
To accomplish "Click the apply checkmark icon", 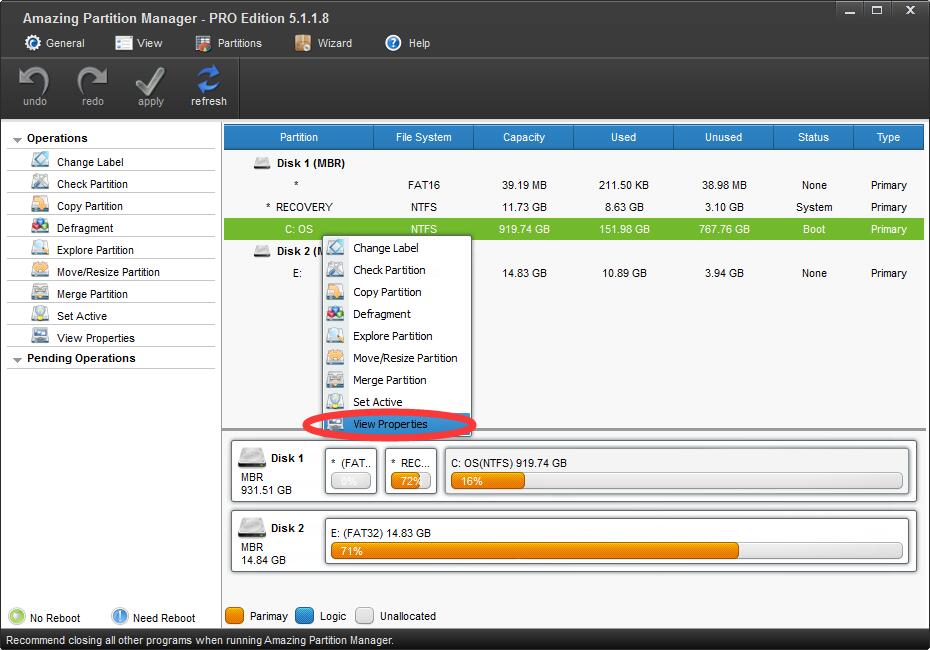I will click(150, 81).
